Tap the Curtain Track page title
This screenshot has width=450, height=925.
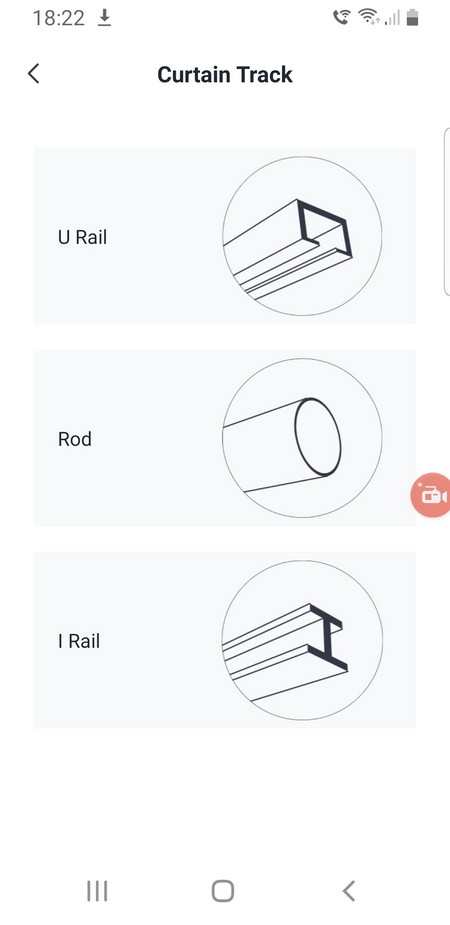click(x=225, y=75)
